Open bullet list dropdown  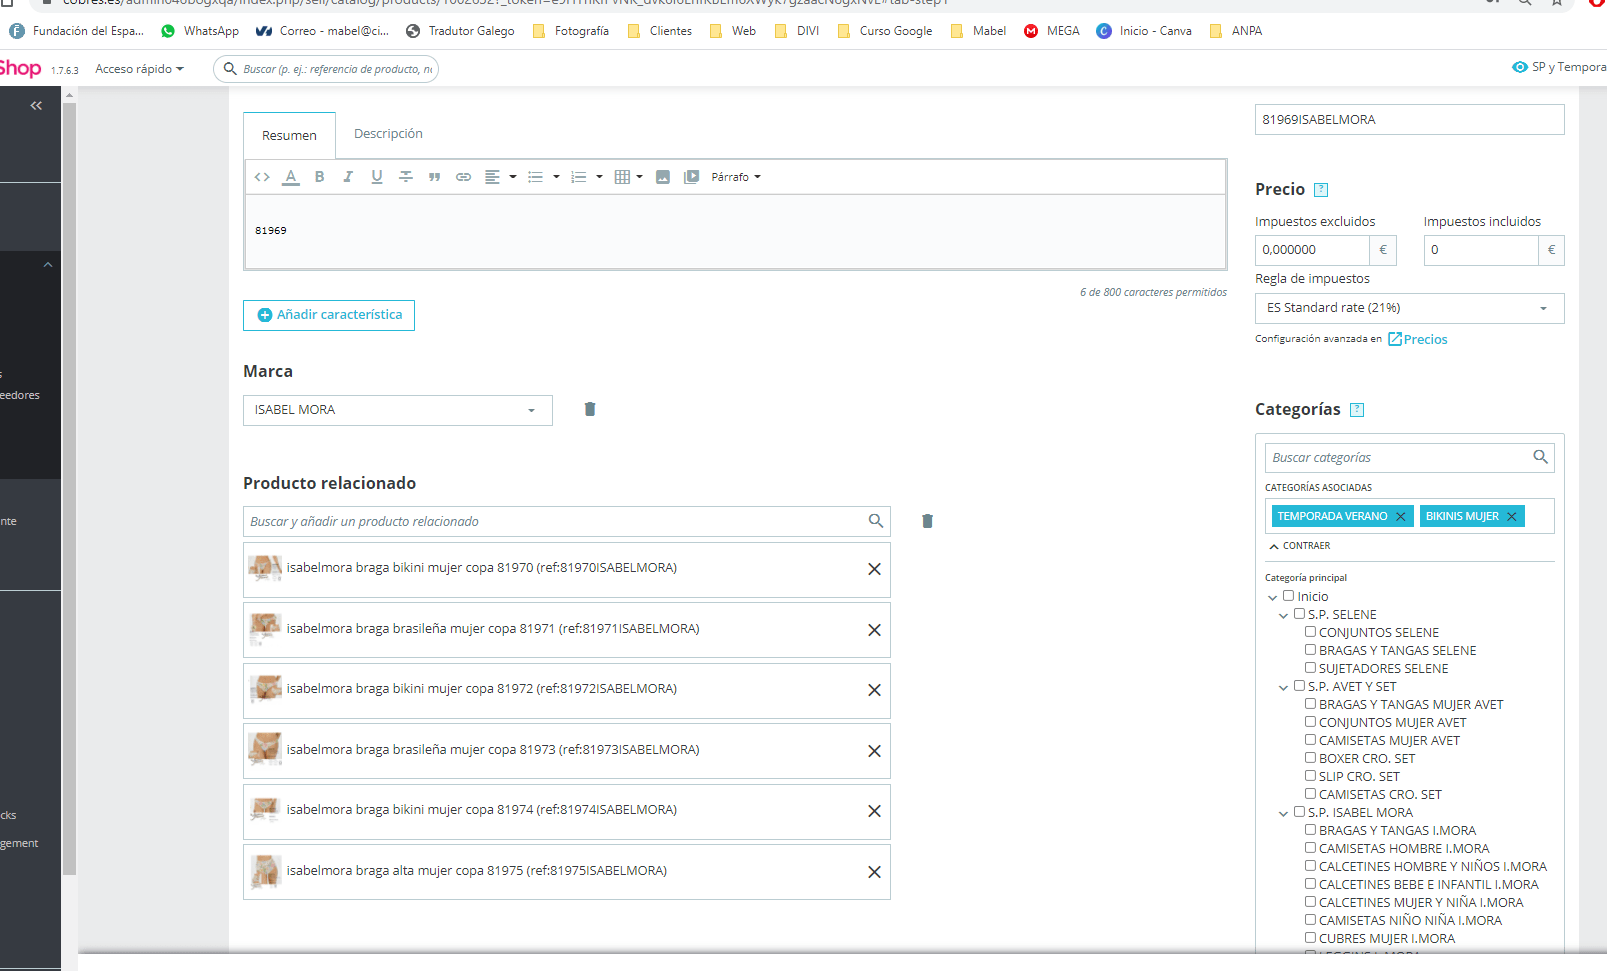[544, 177]
